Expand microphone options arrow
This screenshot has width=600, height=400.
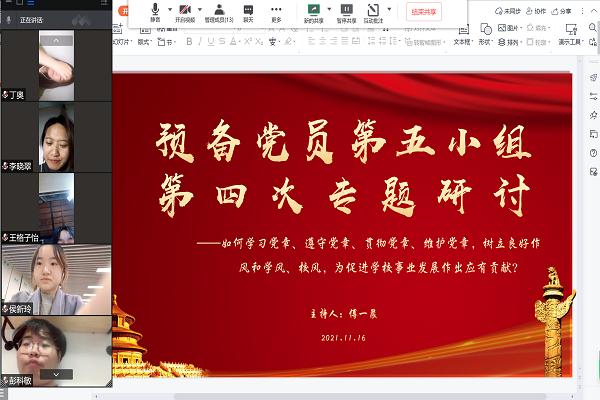click(x=167, y=9)
